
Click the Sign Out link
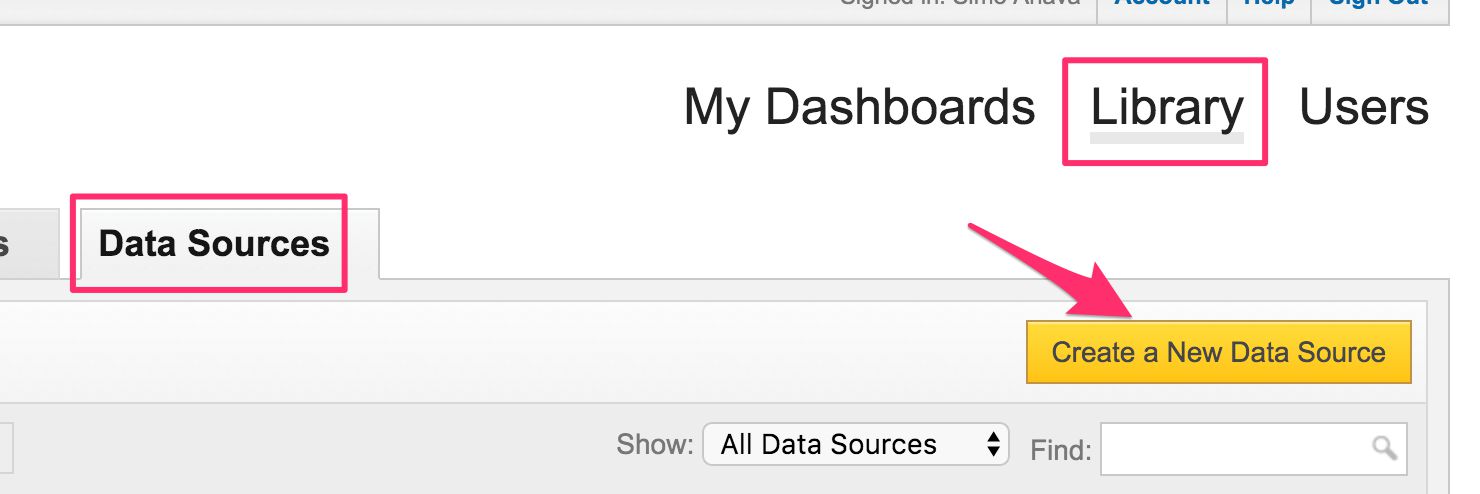(1378, 4)
